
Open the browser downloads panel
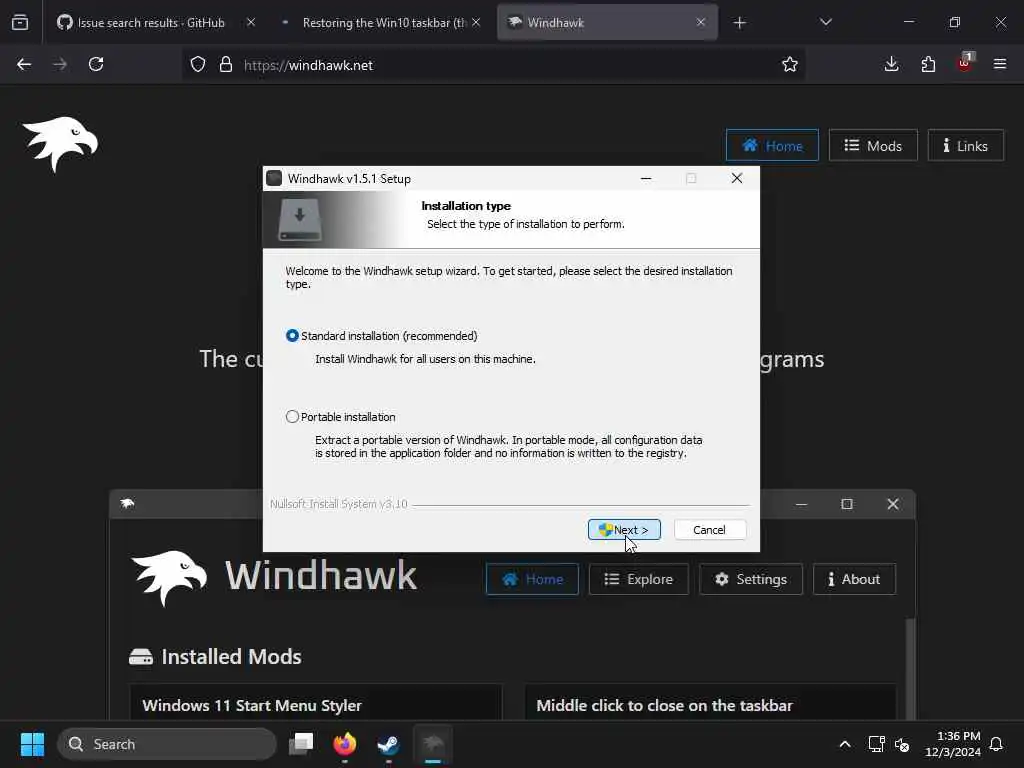point(891,64)
